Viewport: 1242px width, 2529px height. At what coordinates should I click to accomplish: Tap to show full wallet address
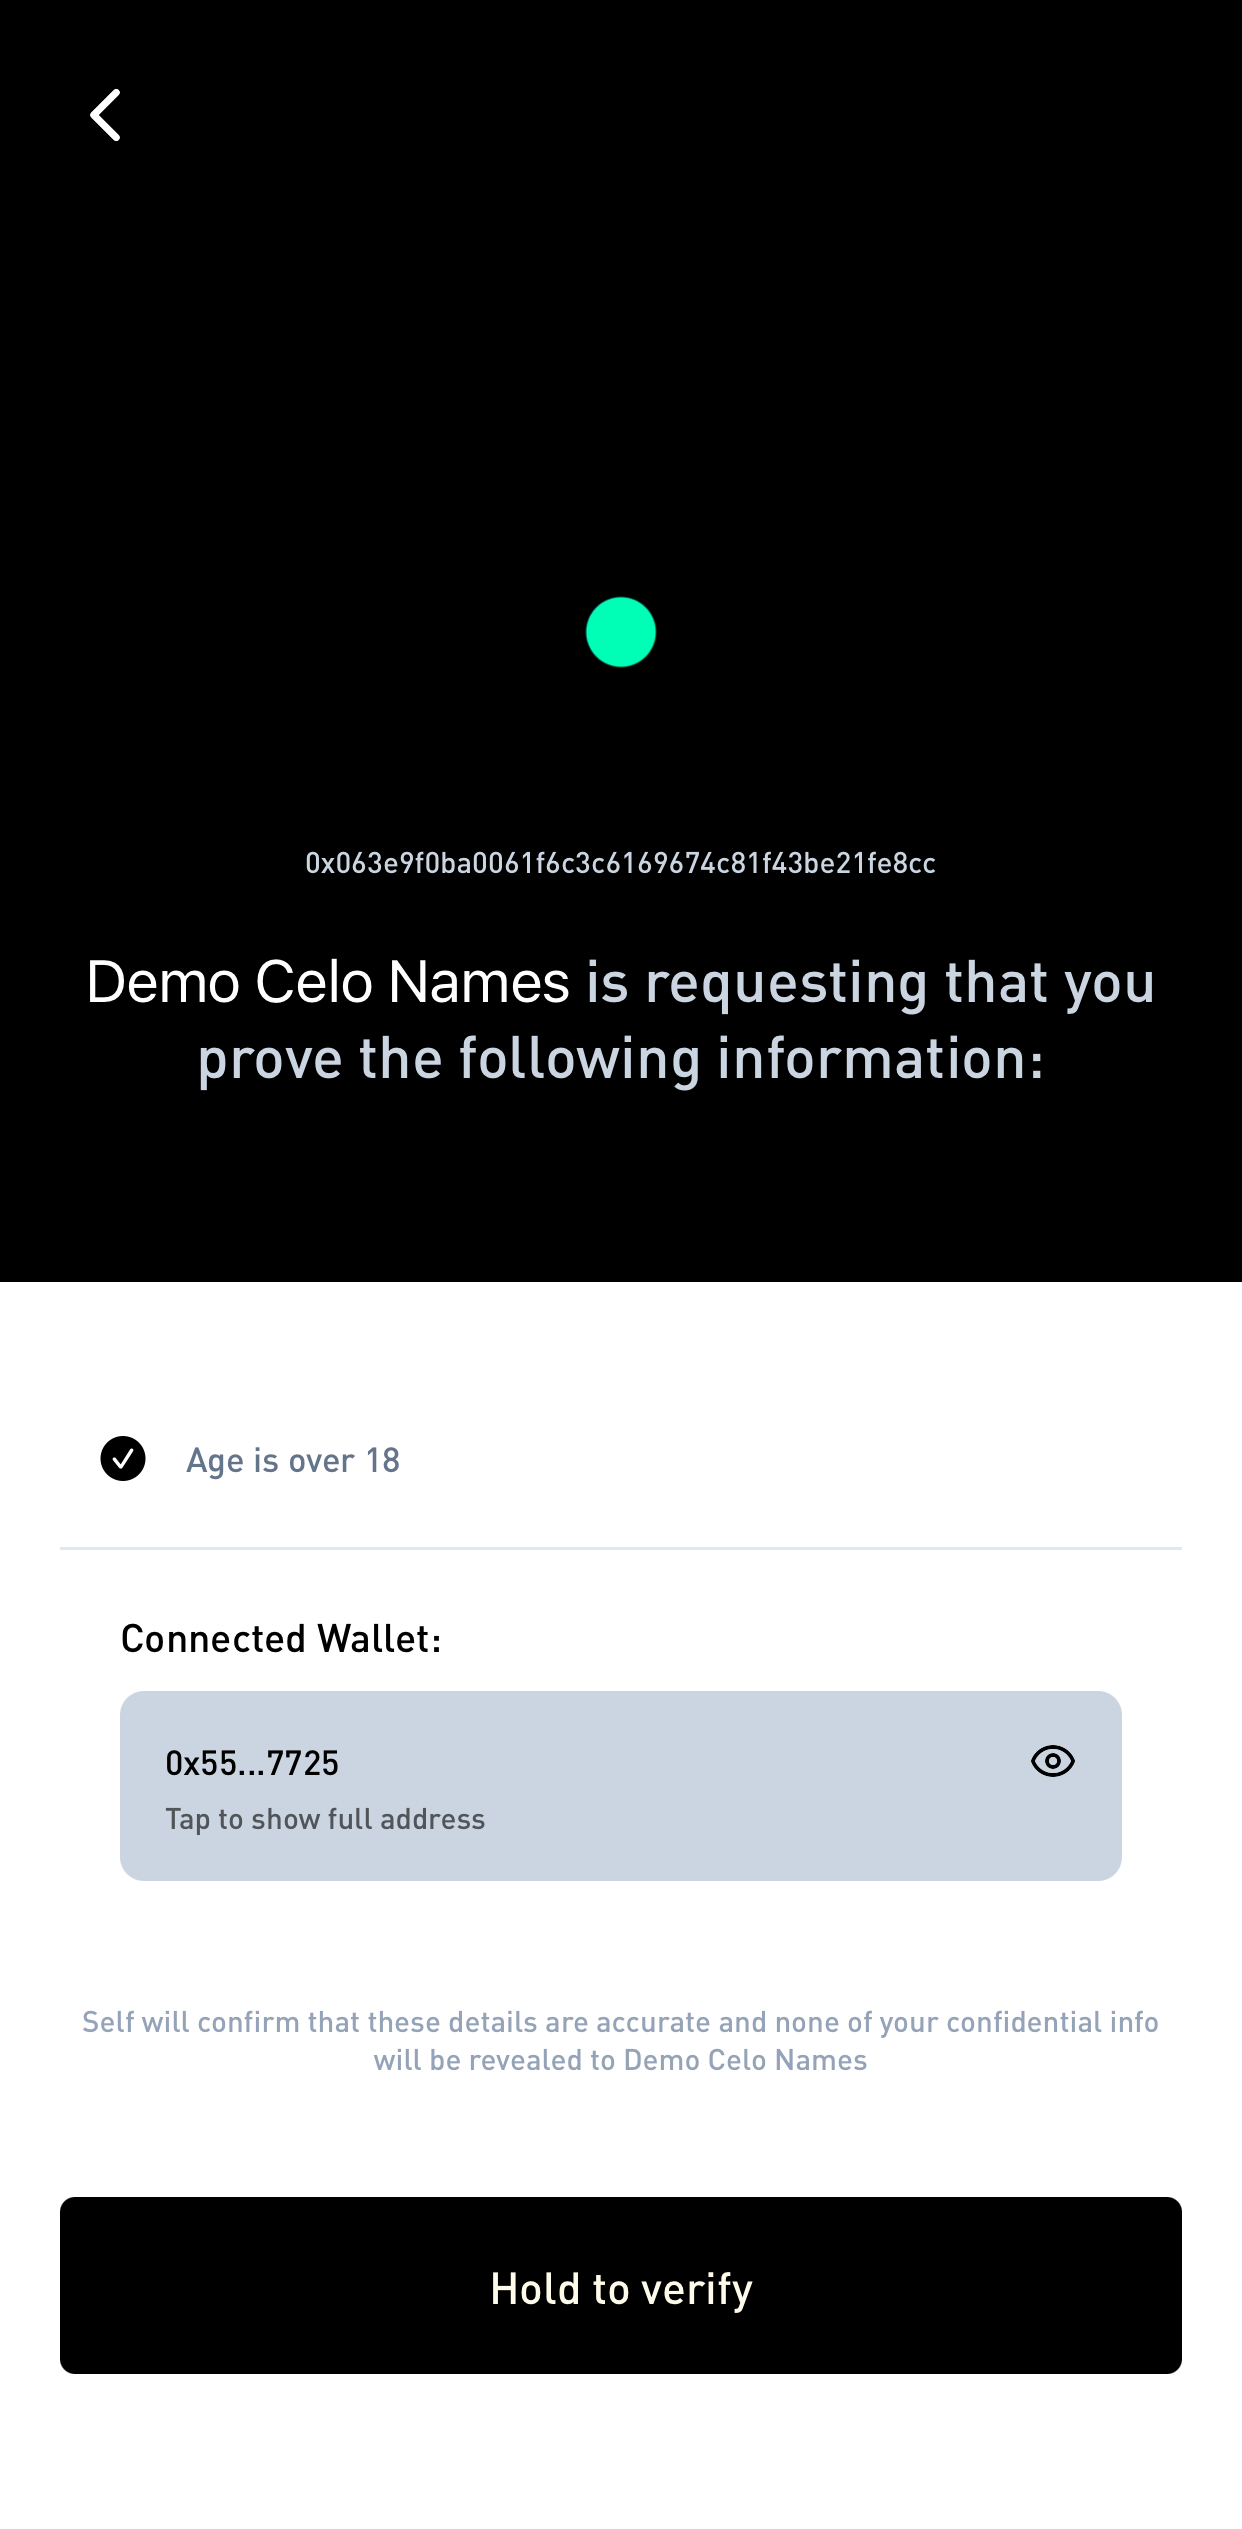[x=326, y=1820]
